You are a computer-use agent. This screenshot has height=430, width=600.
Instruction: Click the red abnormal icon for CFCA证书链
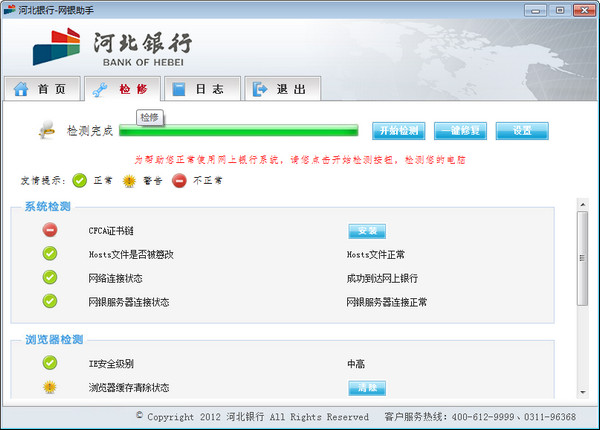(x=50, y=230)
